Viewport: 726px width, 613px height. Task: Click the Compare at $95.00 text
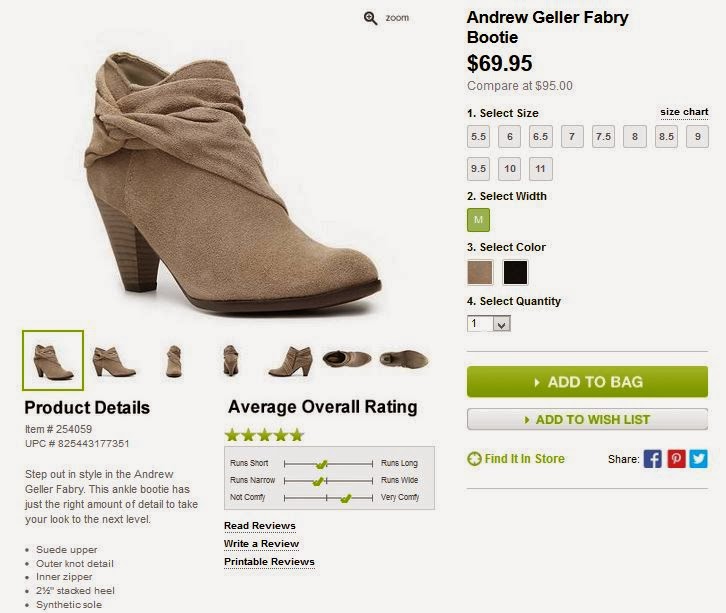pyautogui.click(x=519, y=86)
